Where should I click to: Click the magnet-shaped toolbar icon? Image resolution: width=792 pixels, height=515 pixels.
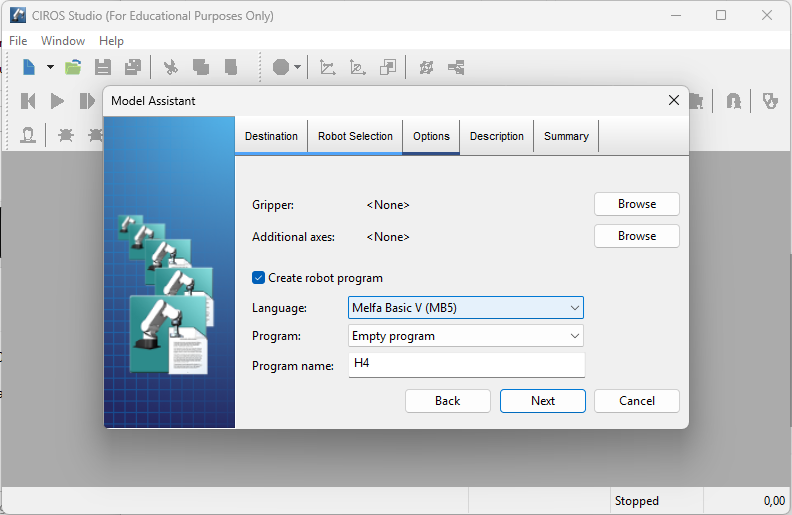point(733,101)
